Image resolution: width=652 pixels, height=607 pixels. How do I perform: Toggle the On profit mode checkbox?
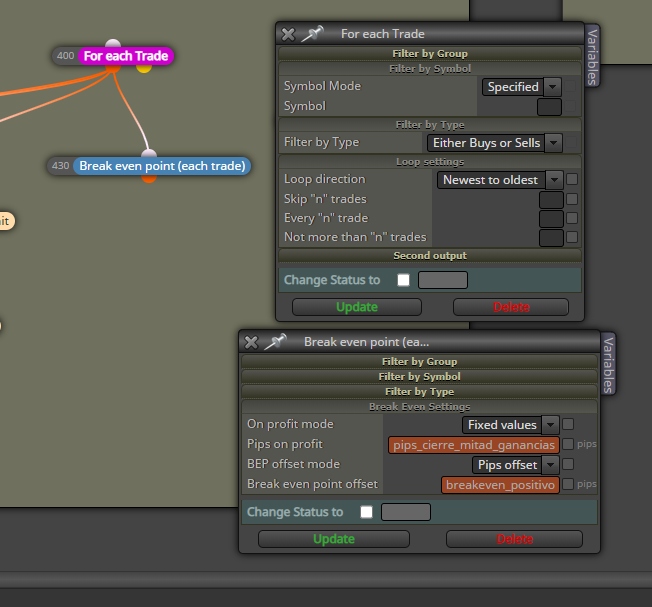point(568,424)
